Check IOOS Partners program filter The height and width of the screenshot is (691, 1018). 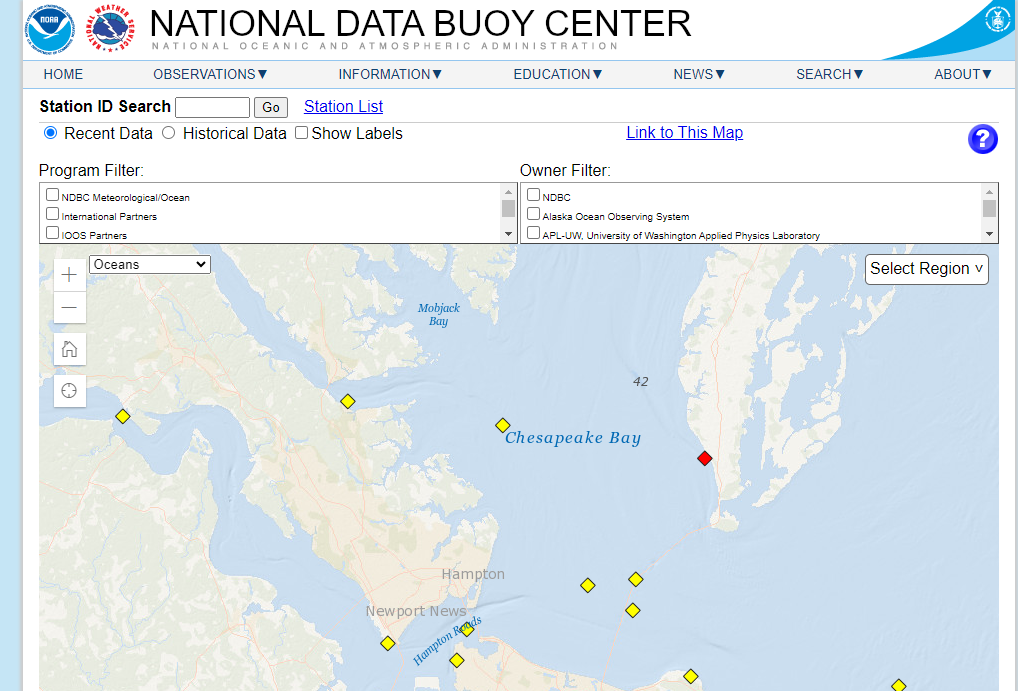pyautogui.click(x=53, y=232)
